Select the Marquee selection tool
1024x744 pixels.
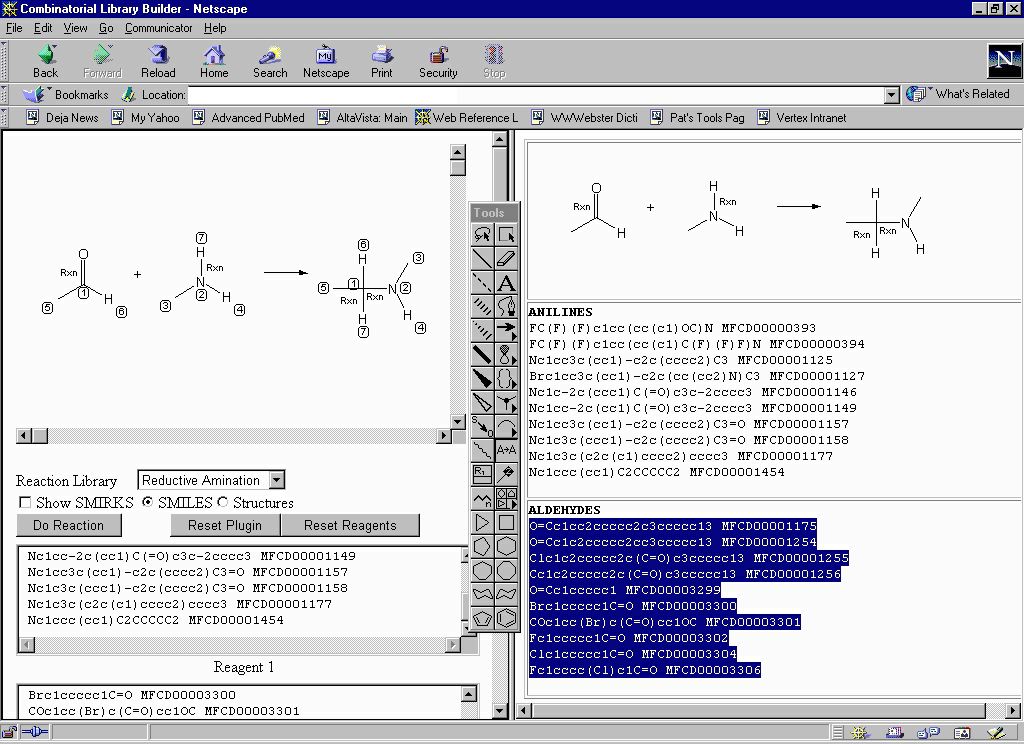coord(506,235)
